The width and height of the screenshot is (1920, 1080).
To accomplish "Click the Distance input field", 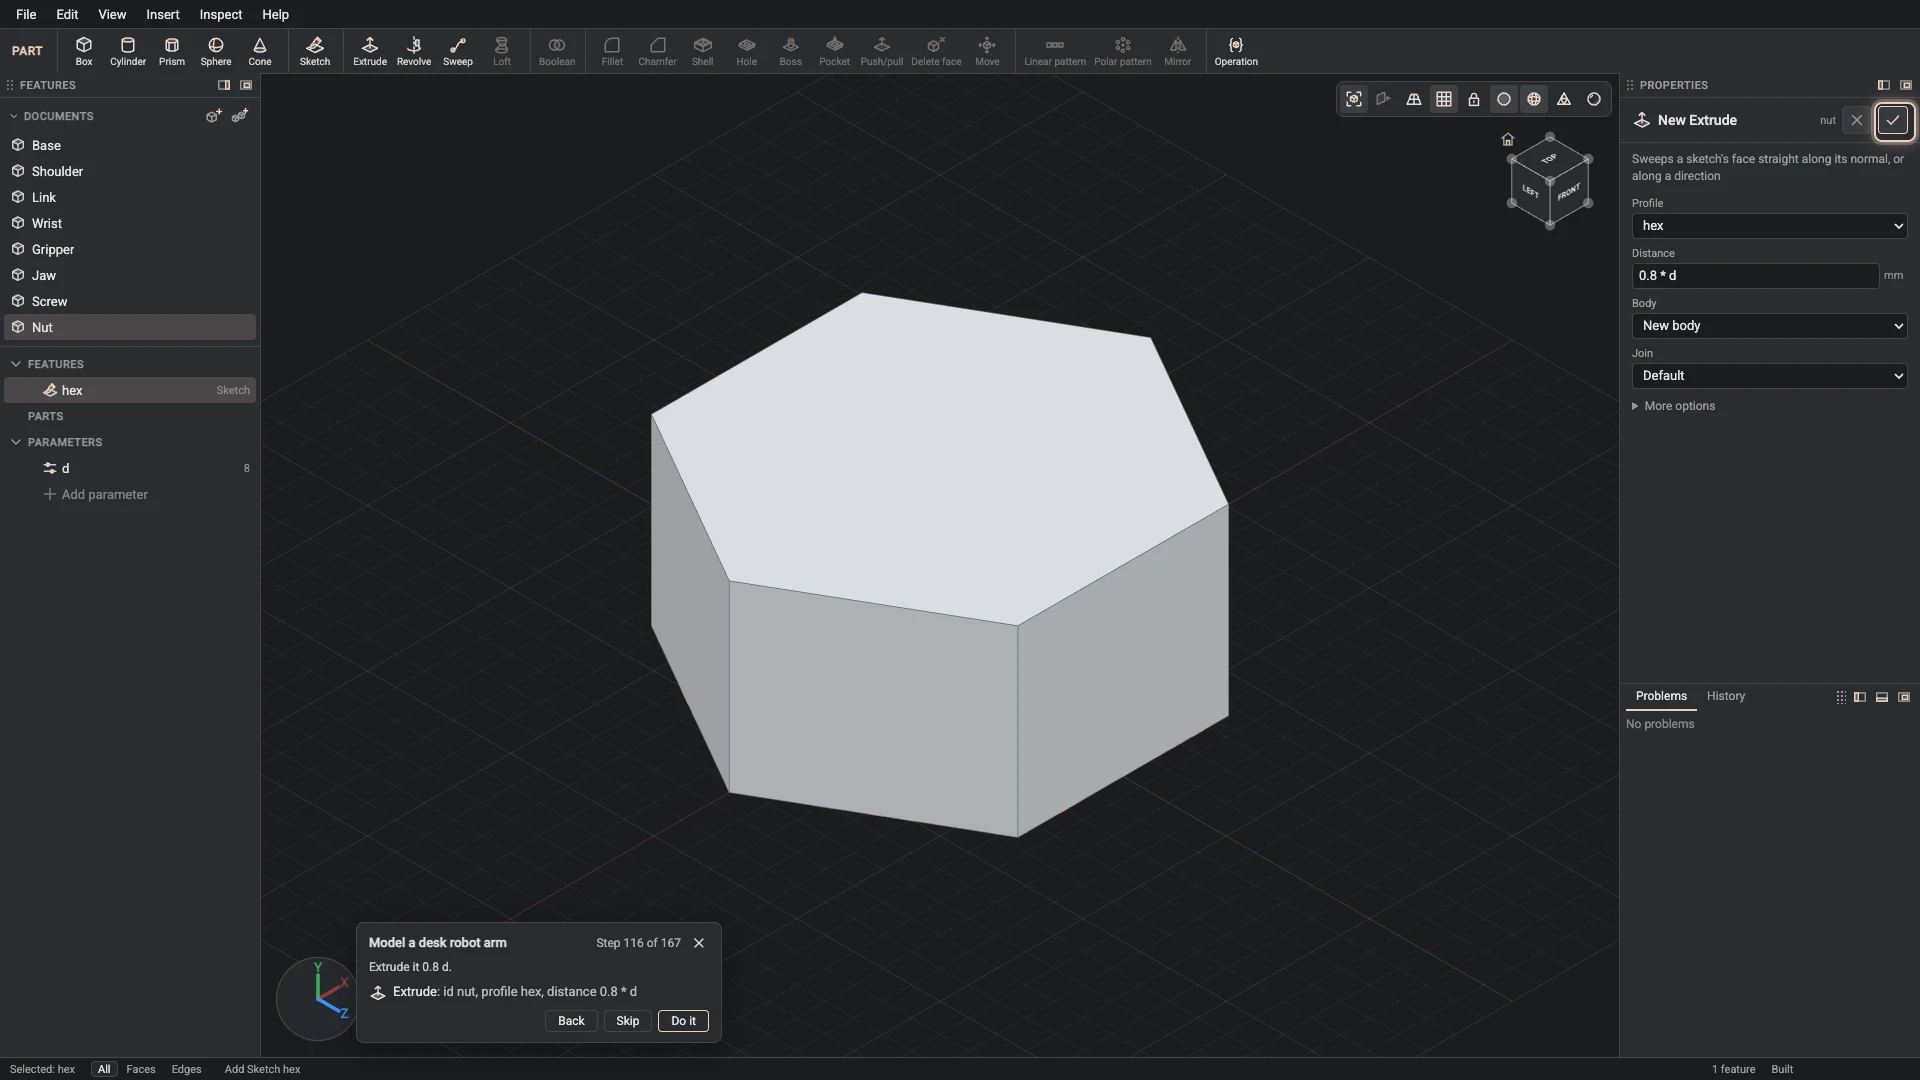I will click(x=1755, y=276).
